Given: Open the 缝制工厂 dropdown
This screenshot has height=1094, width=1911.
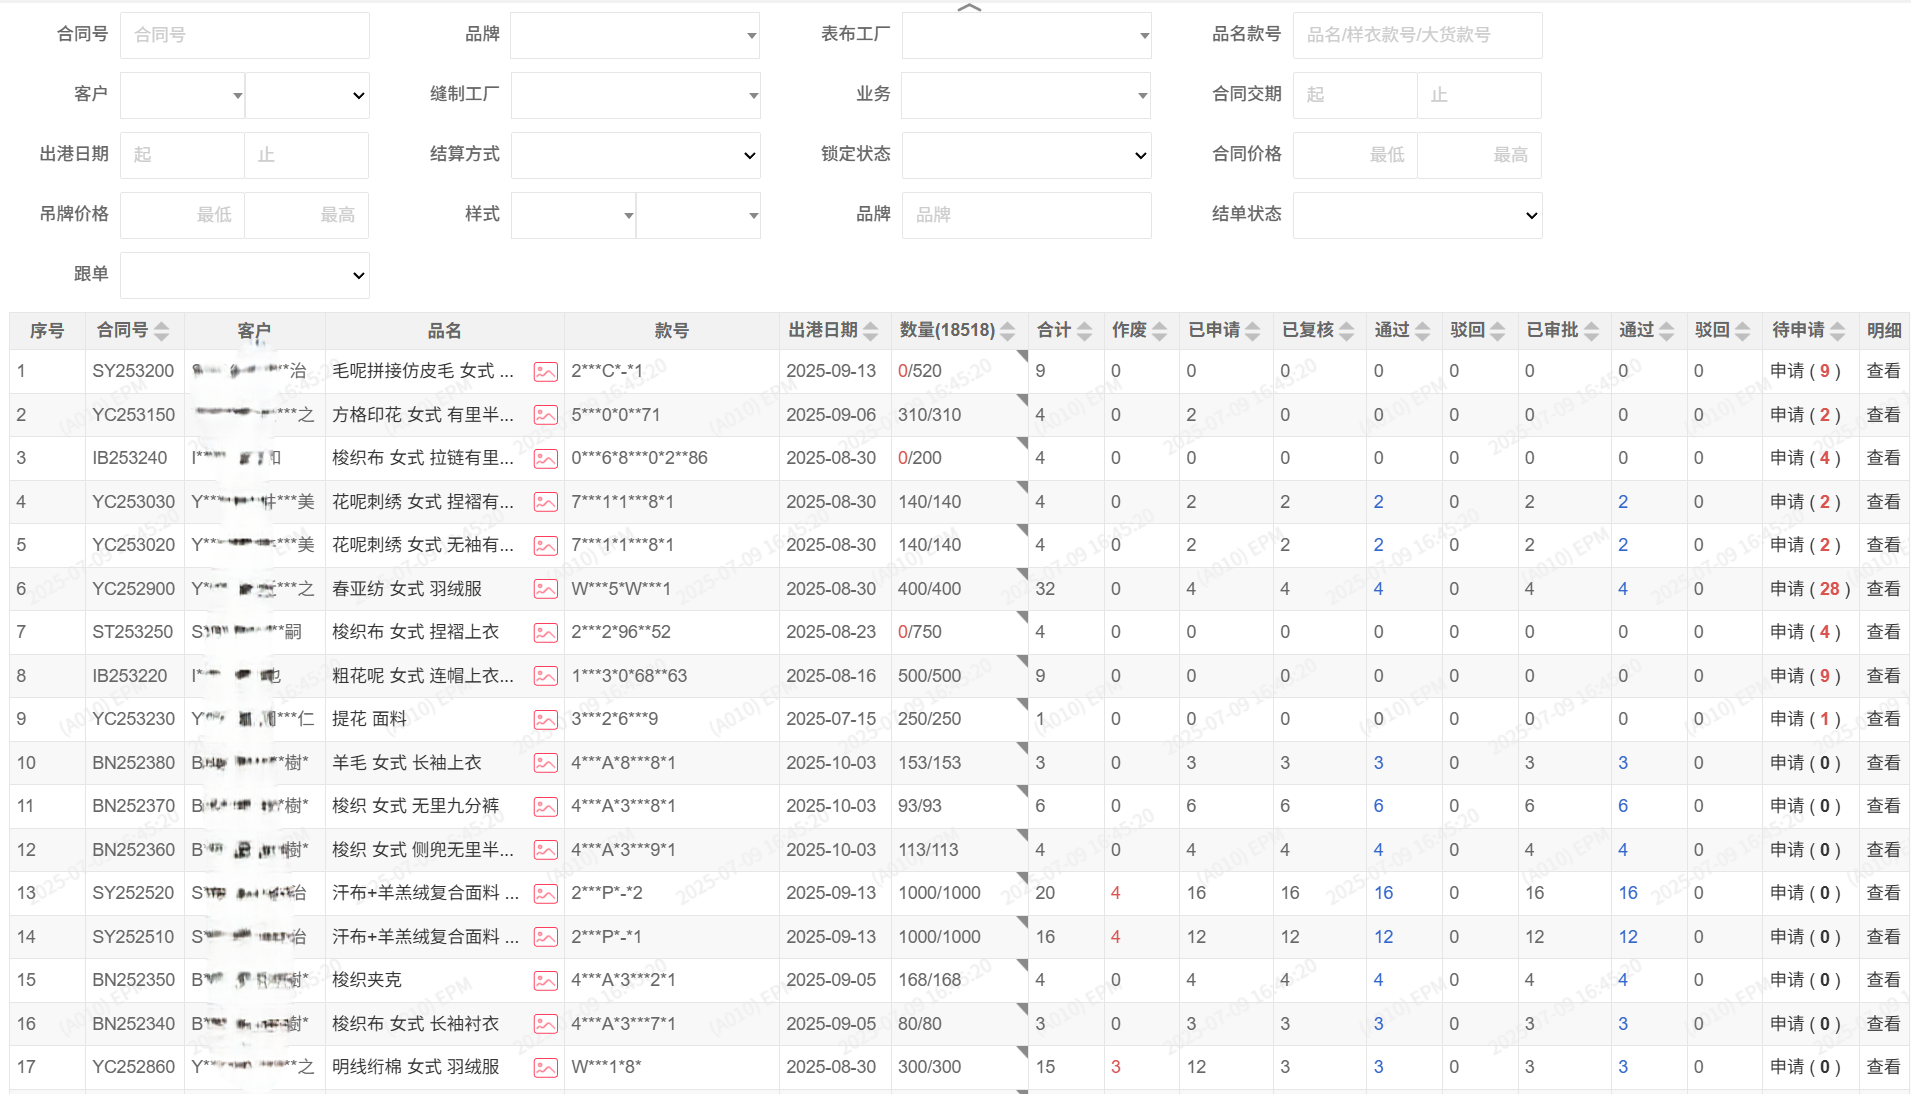Looking at the screenshot, I should coord(635,95).
